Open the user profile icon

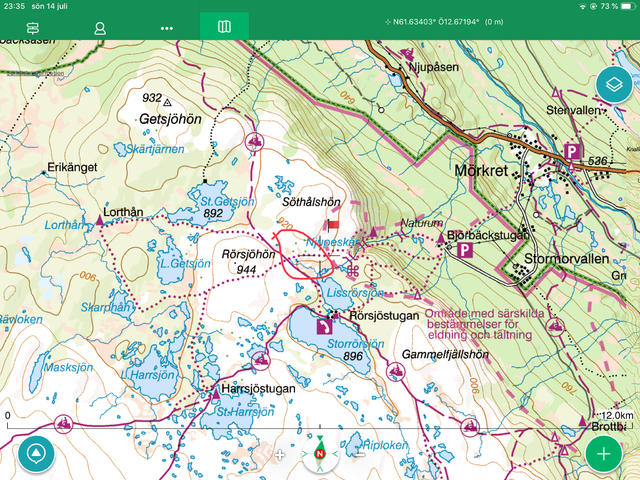click(x=100, y=27)
